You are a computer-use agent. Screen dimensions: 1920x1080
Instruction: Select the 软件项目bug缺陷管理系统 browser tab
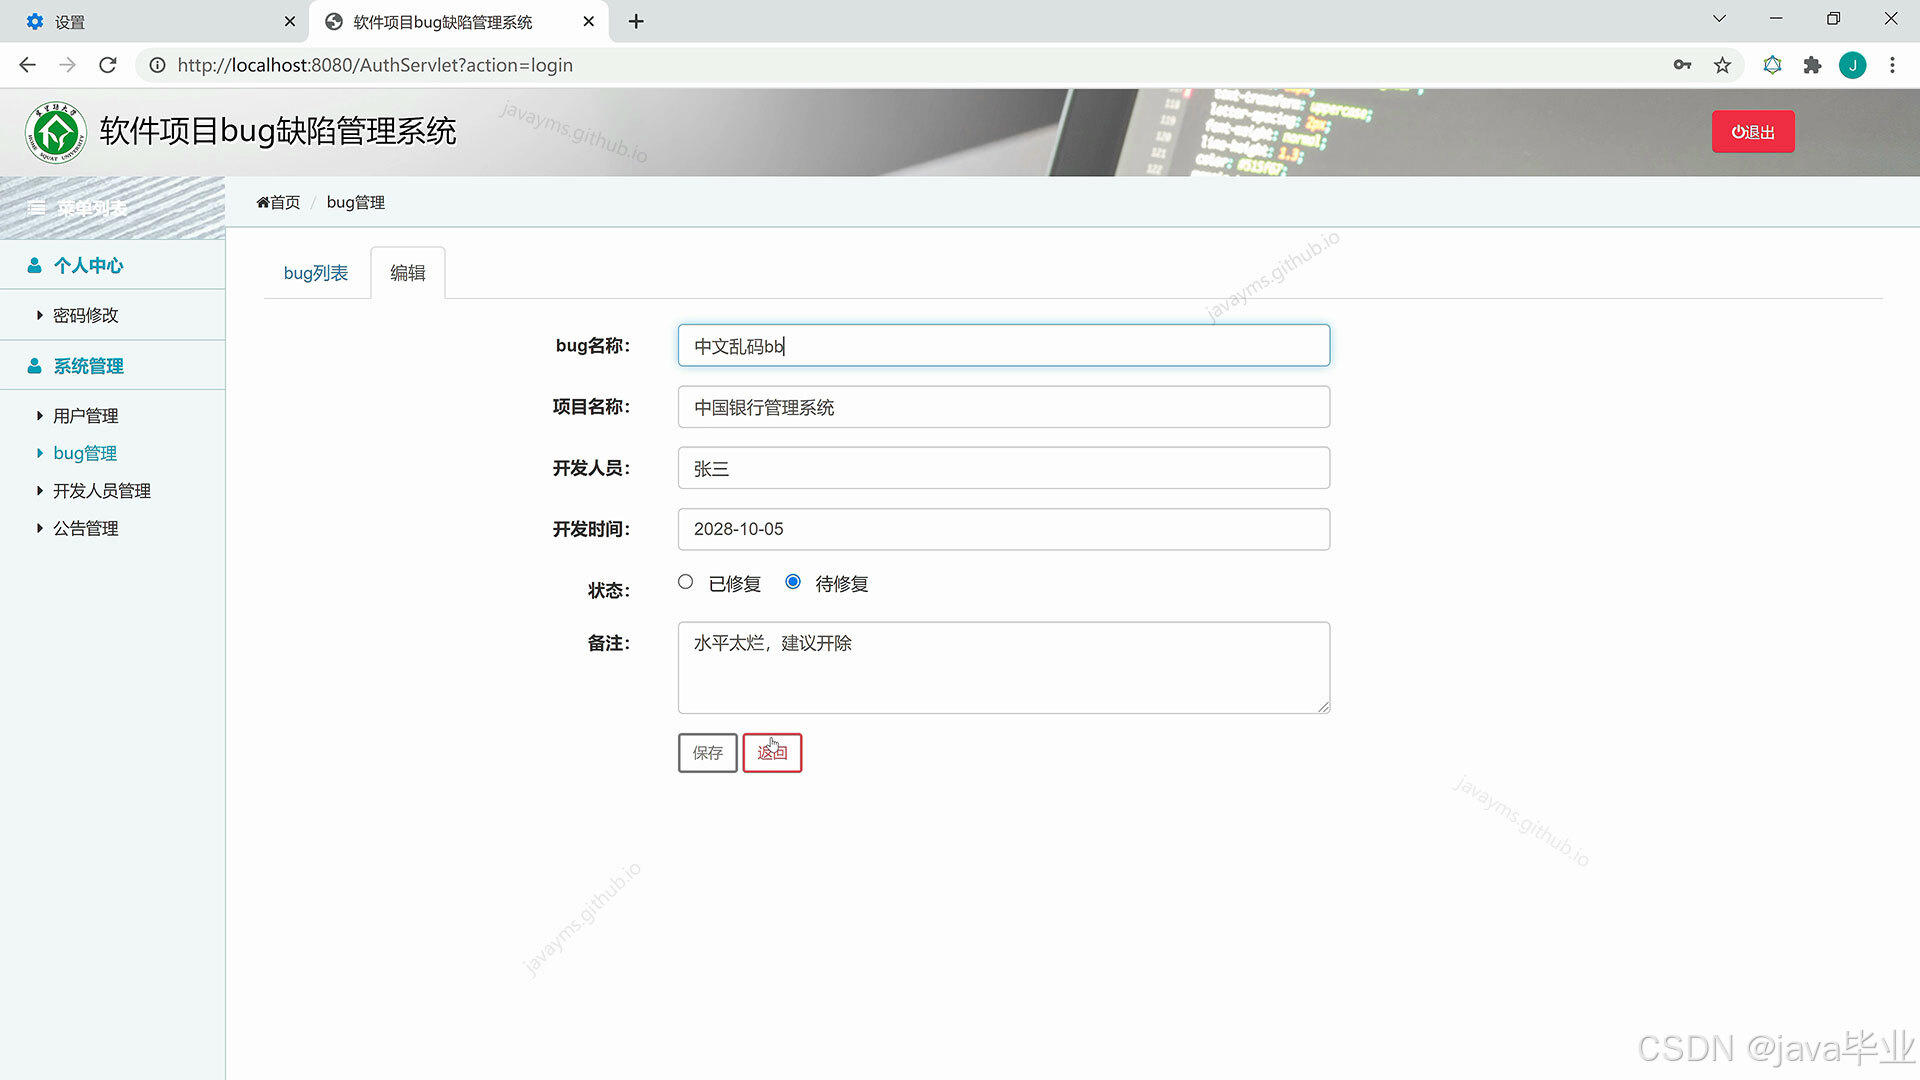pyautogui.click(x=460, y=21)
